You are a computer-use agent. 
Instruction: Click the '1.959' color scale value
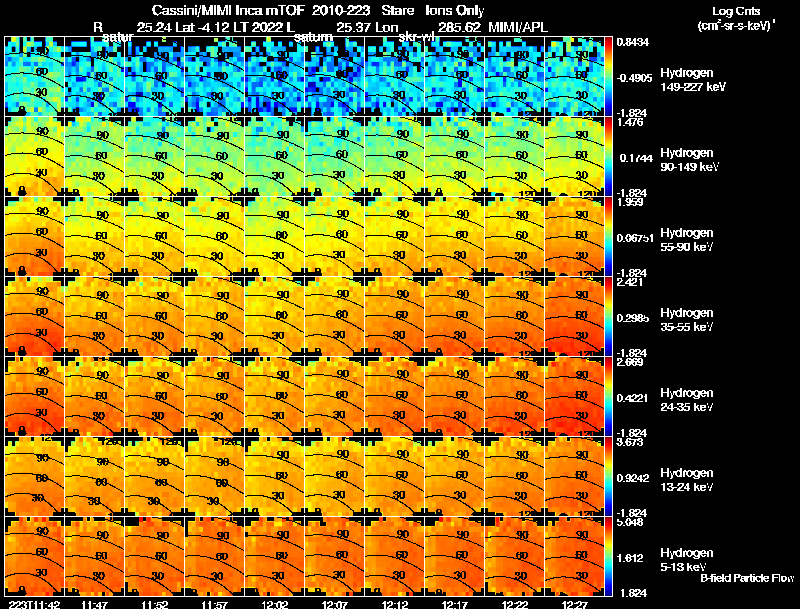(630, 202)
